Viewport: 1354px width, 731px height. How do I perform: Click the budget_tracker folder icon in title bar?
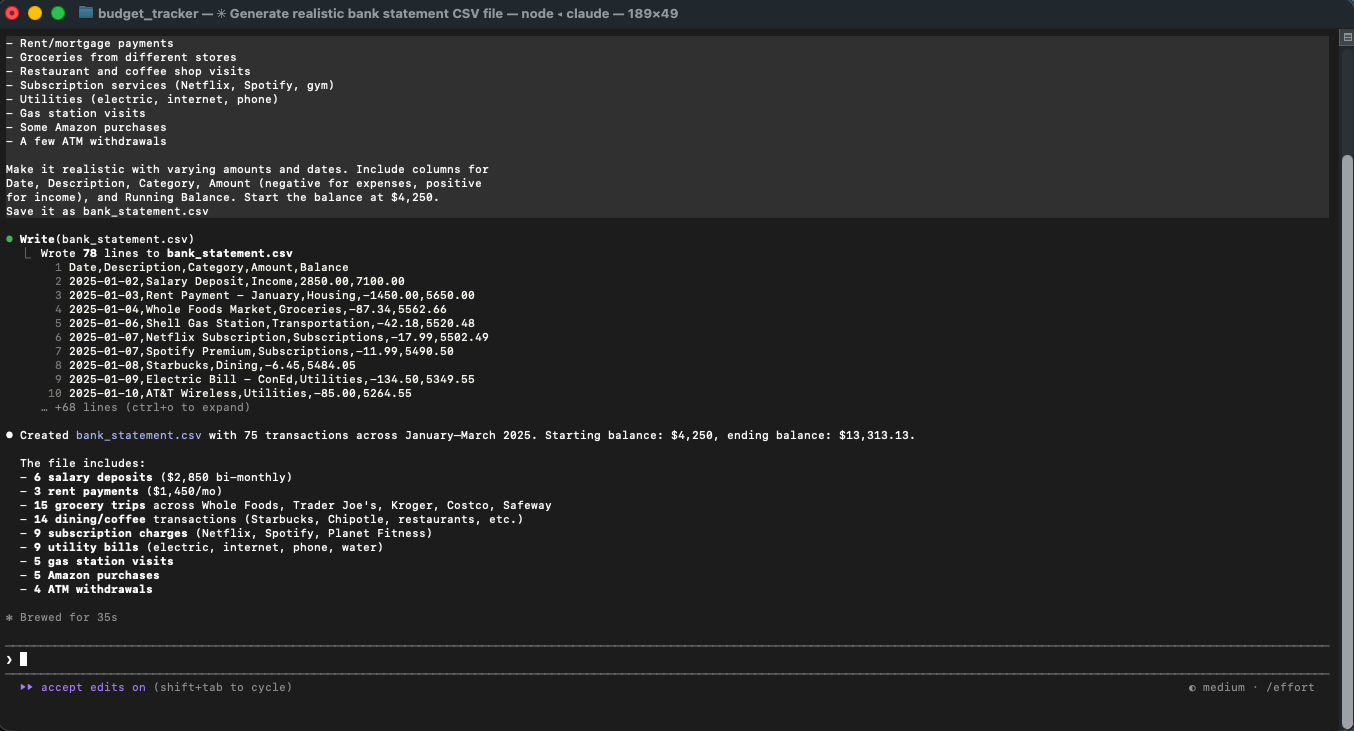[86, 13]
